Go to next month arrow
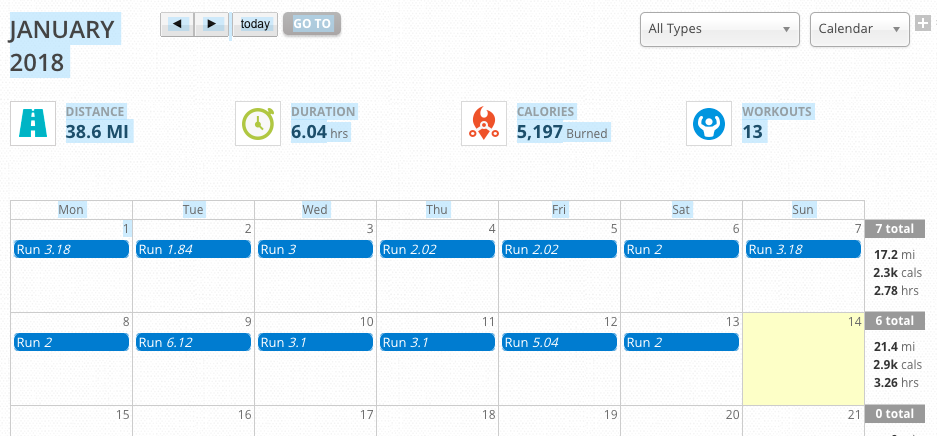This screenshot has width=937, height=436. pyautogui.click(x=211, y=23)
